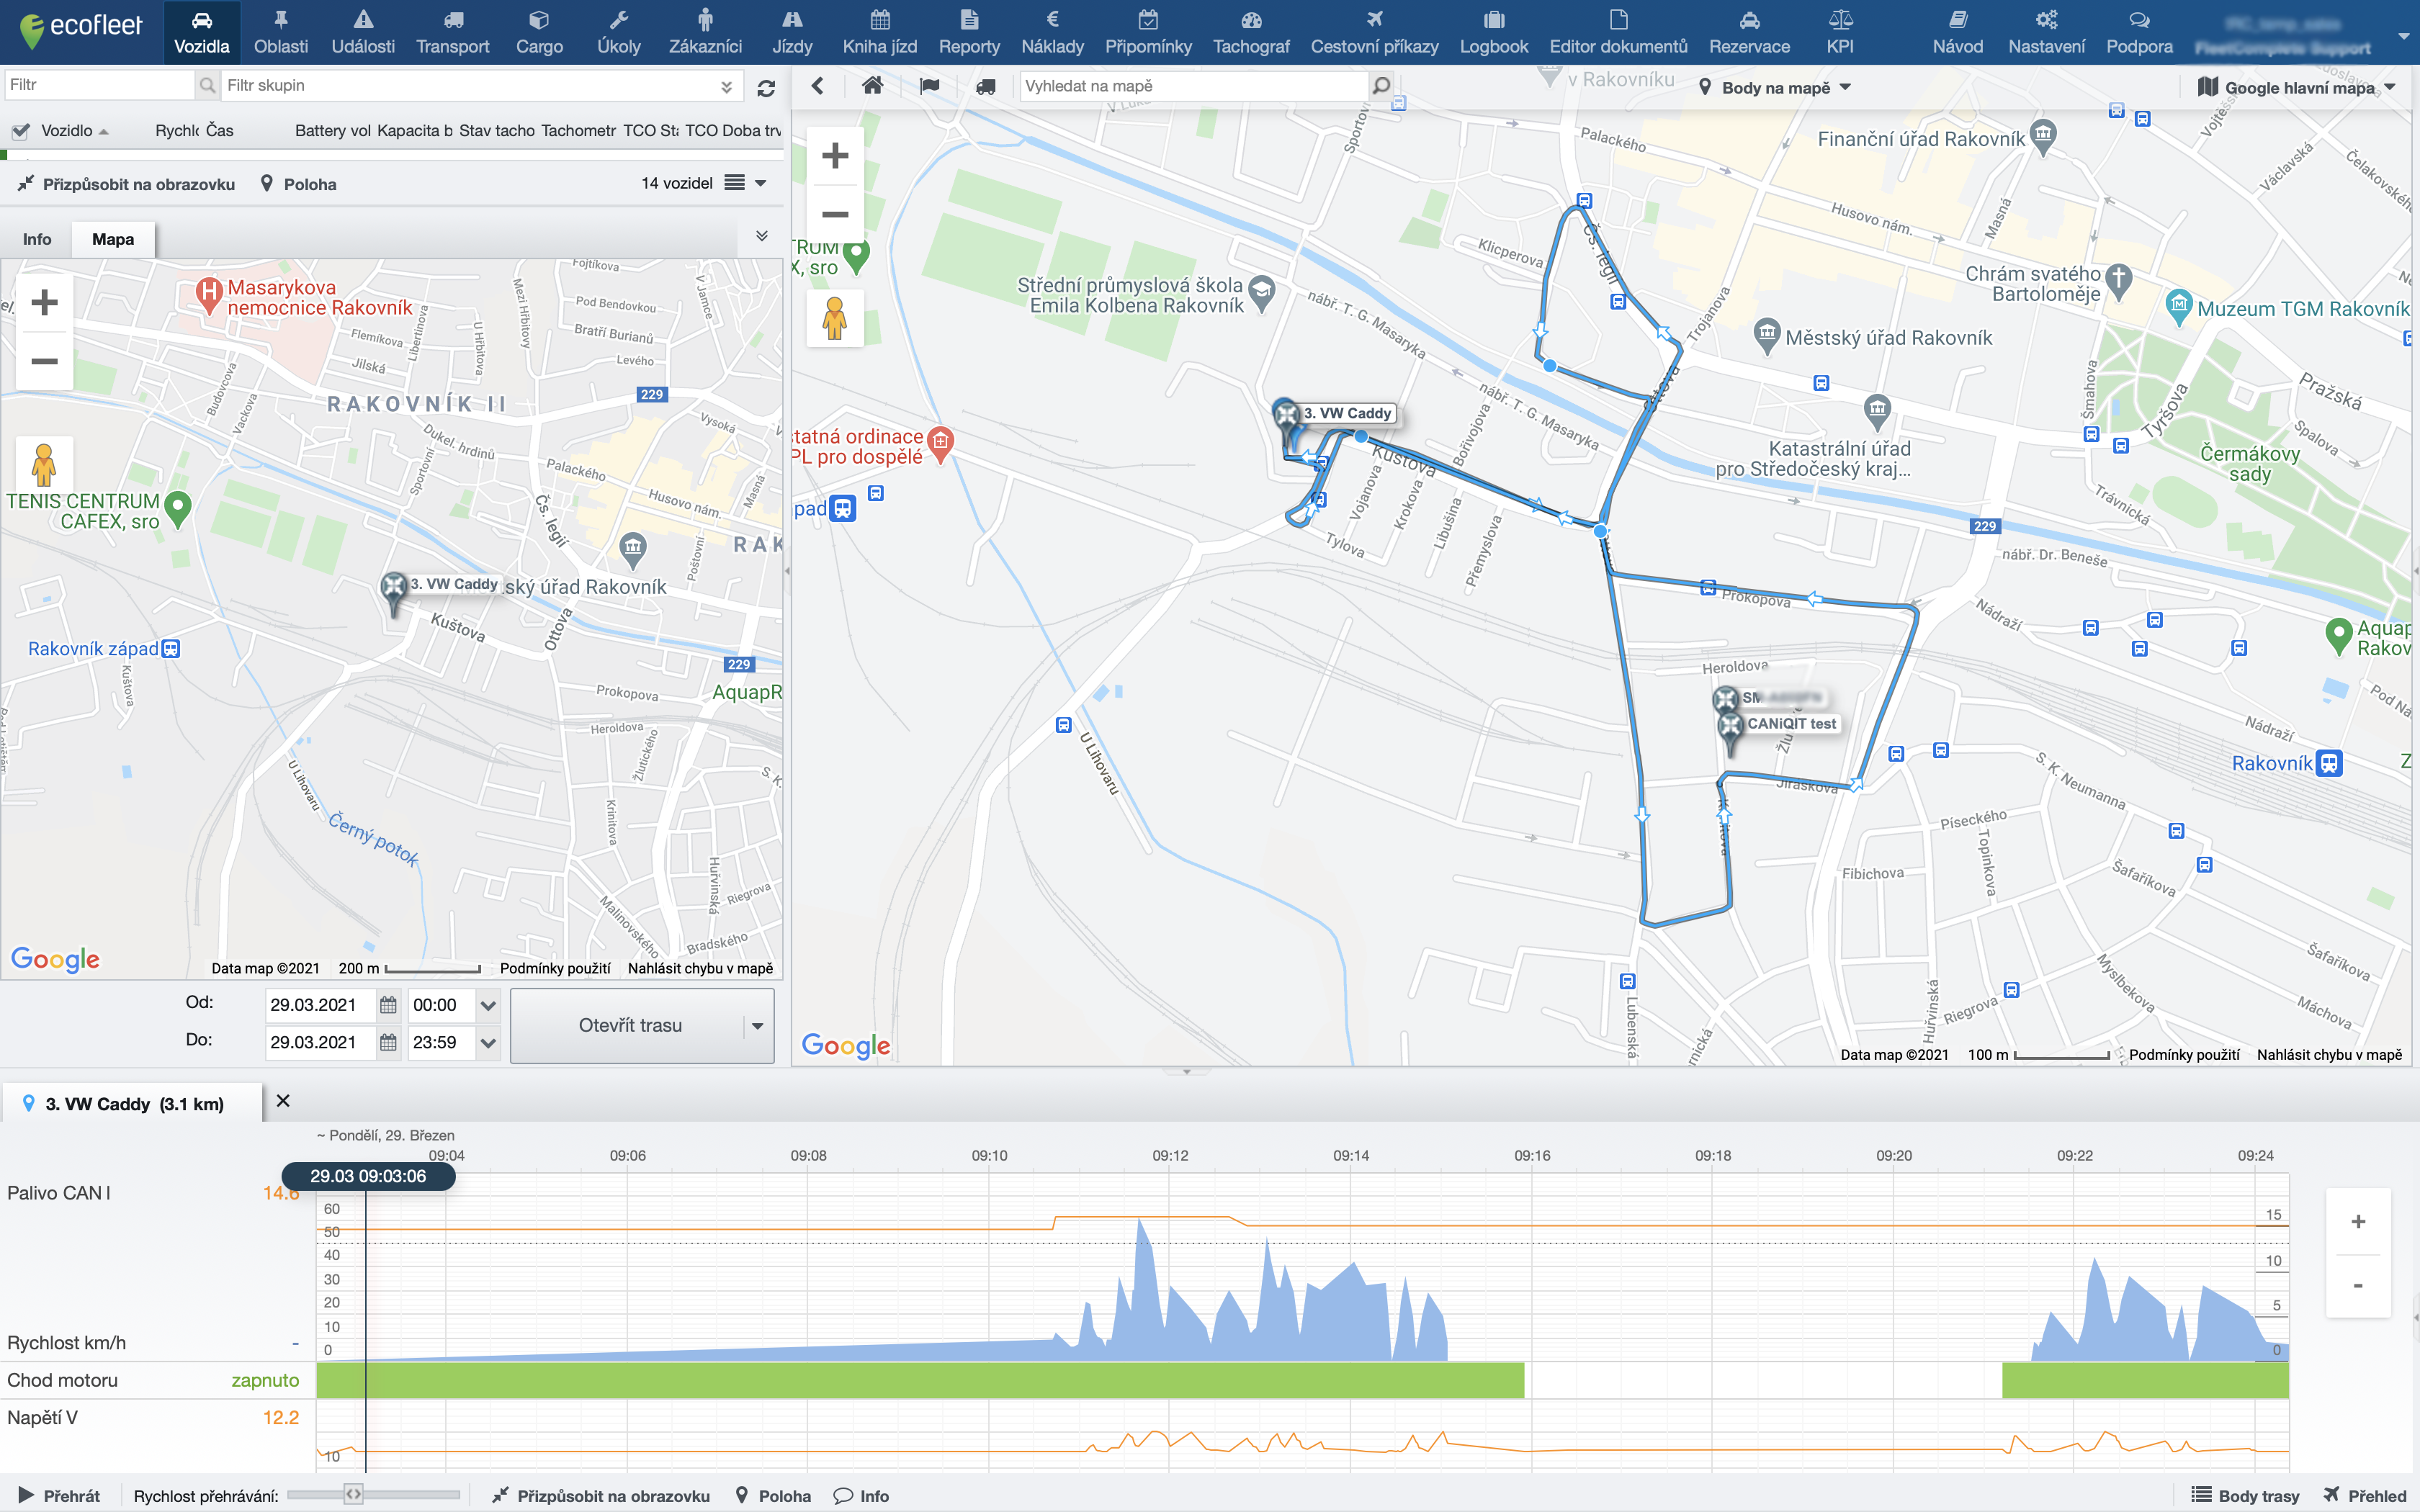Search the map with magnifier icon
This screenshot has height=1512, width=2420.
pos(1381,86)
